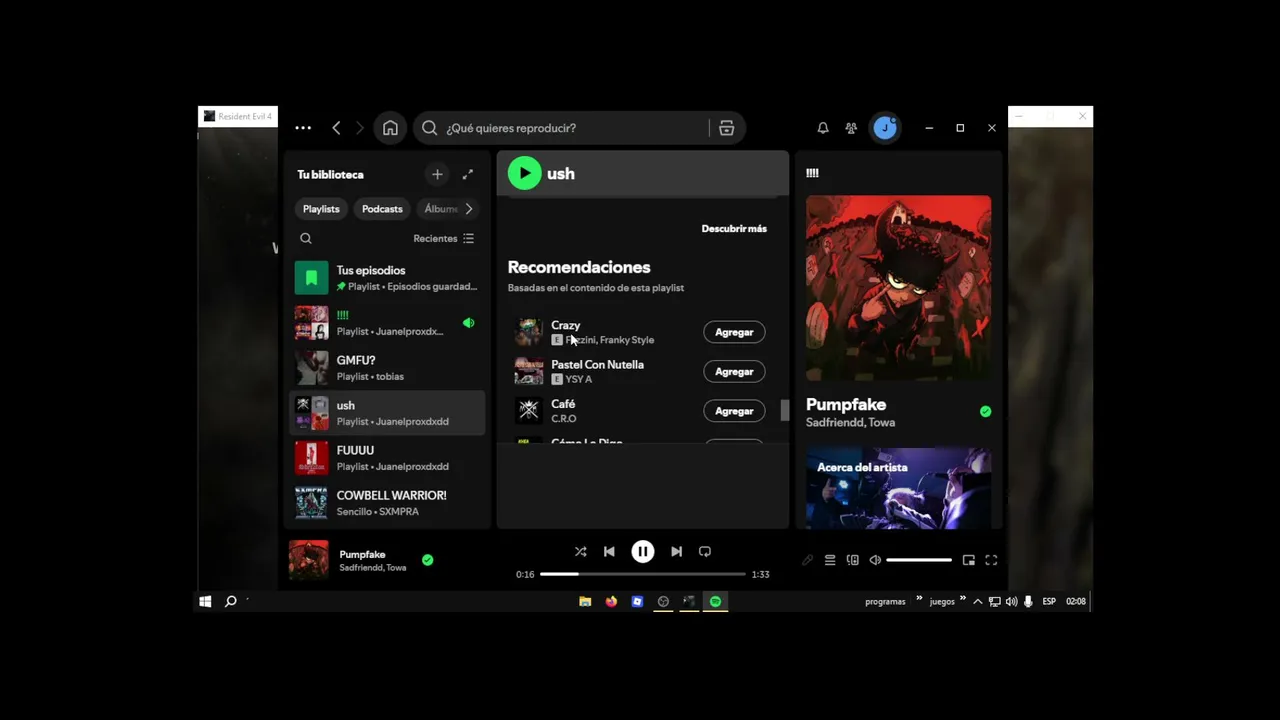
Task: Open the user profile avatar menu
Action: pyautogui.click(x=884, y=128)
